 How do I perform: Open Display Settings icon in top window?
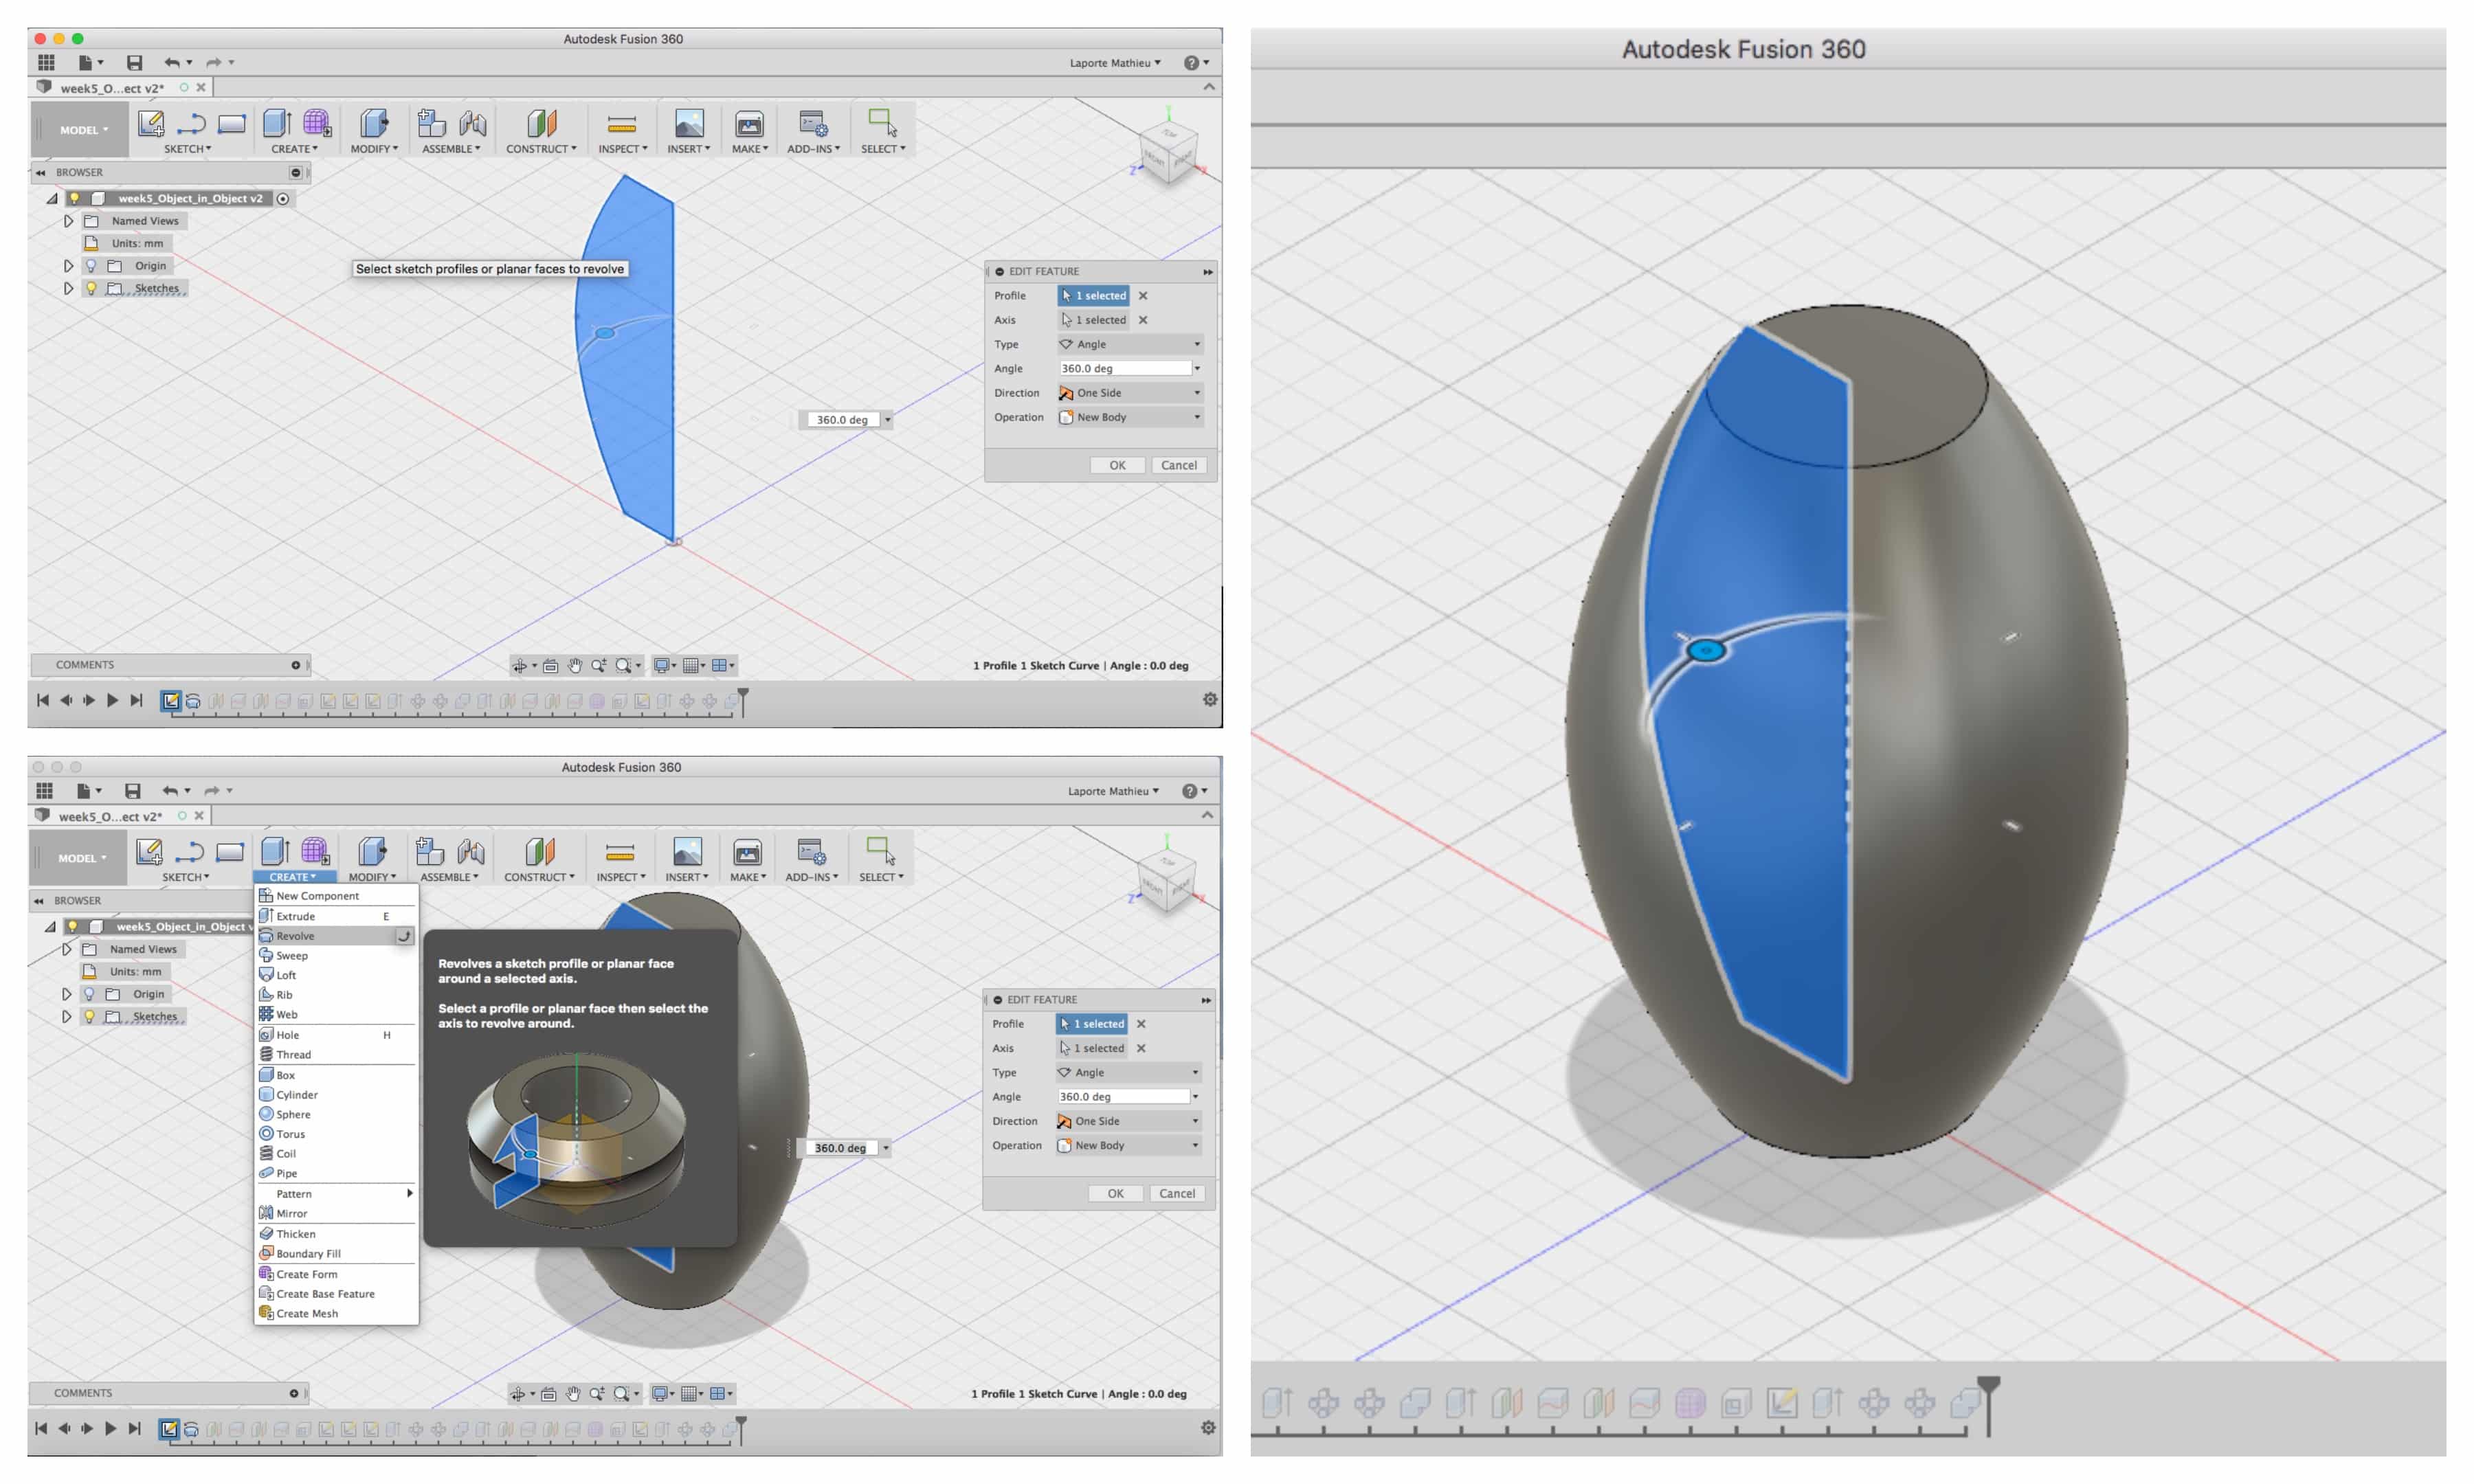[x=661, y=665]
